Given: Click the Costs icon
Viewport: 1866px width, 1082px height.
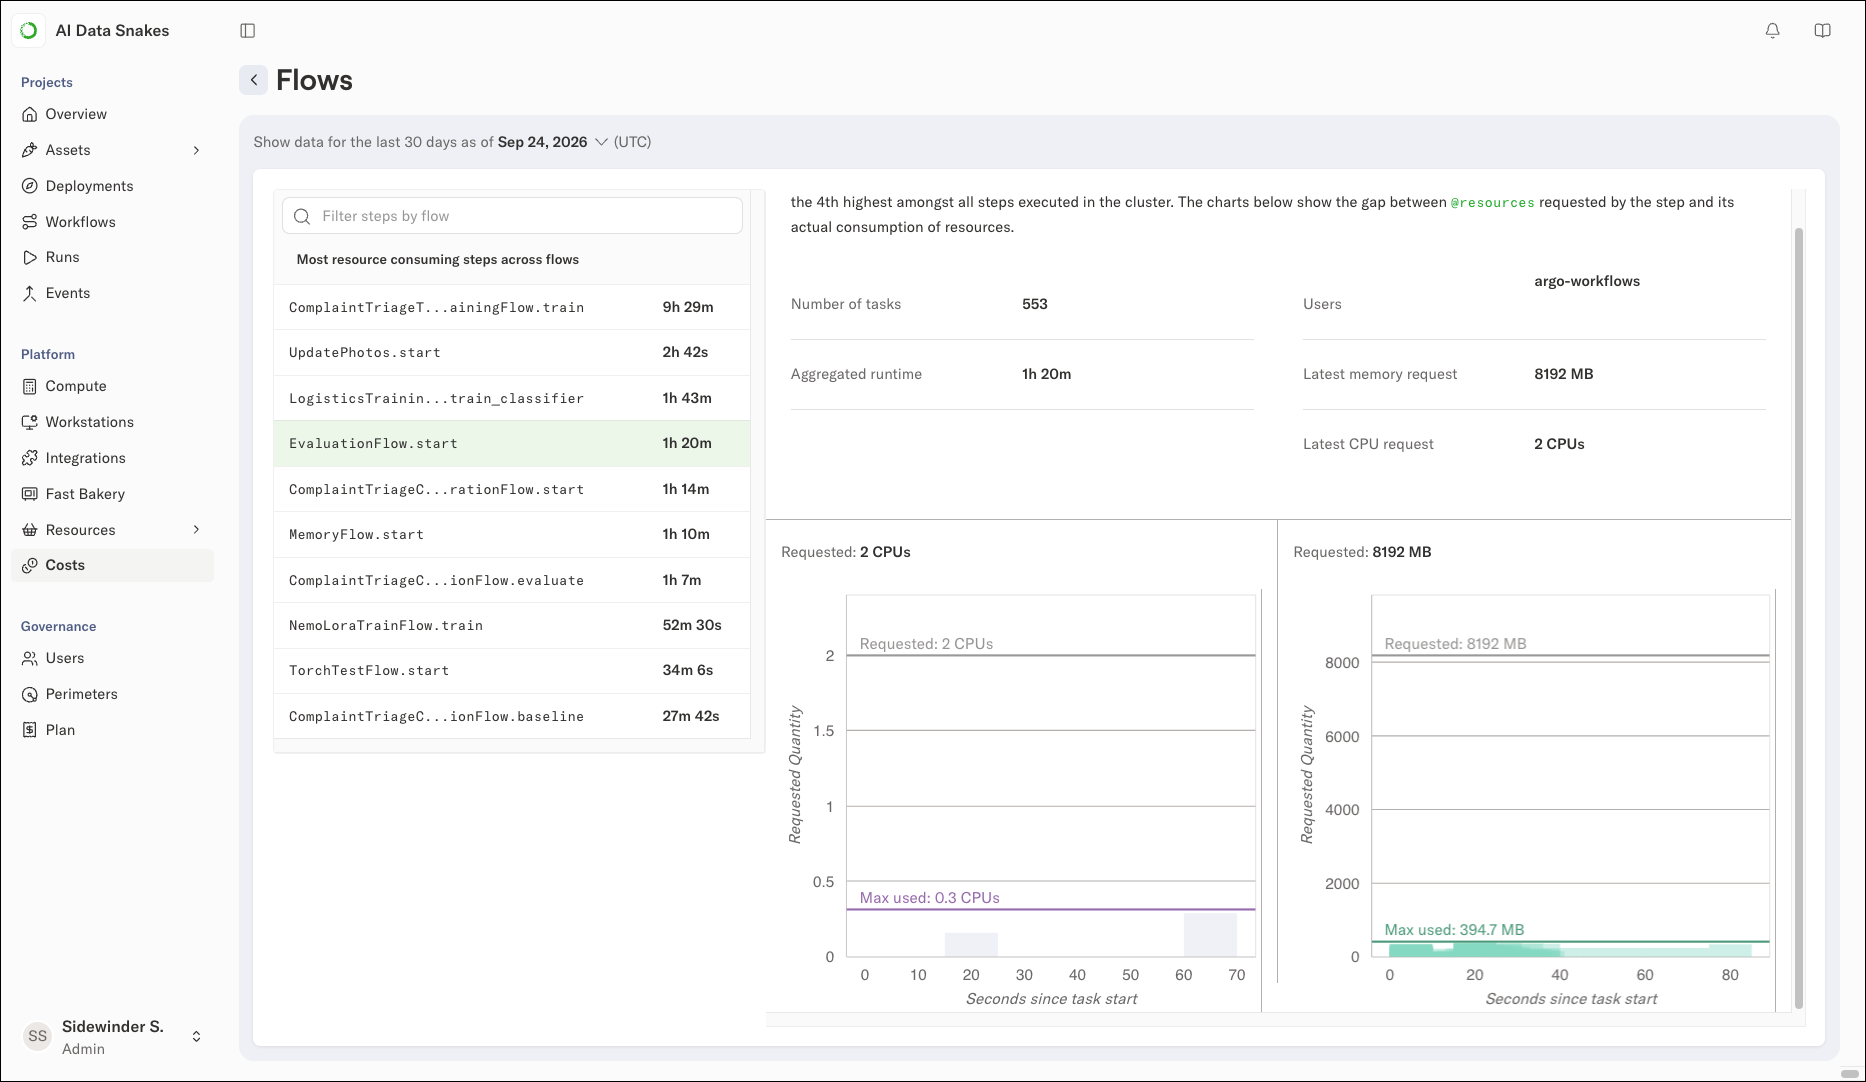Looking at the screenshot, I should [30, 565].
